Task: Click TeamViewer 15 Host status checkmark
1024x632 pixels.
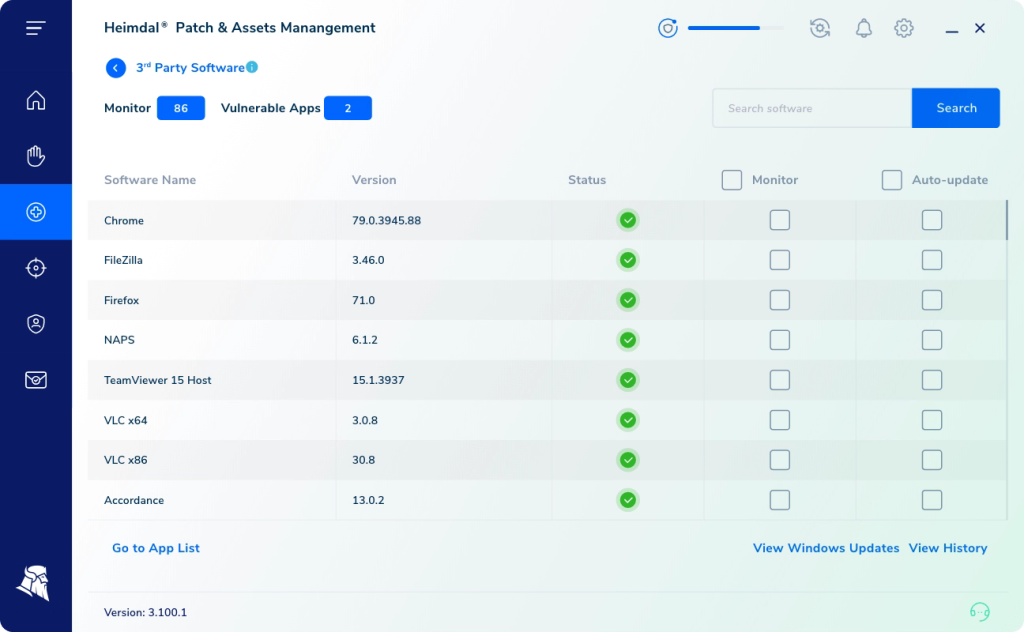Action: pos(628,380)
